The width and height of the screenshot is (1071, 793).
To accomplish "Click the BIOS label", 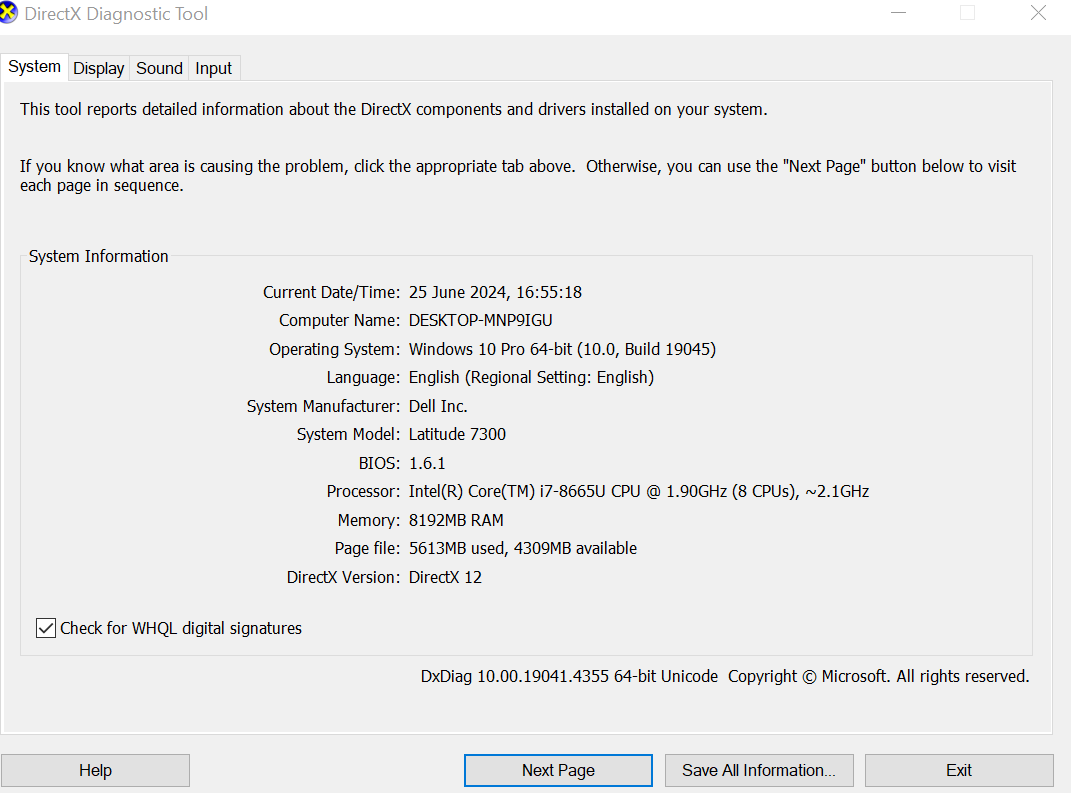I will coord(379,463).
